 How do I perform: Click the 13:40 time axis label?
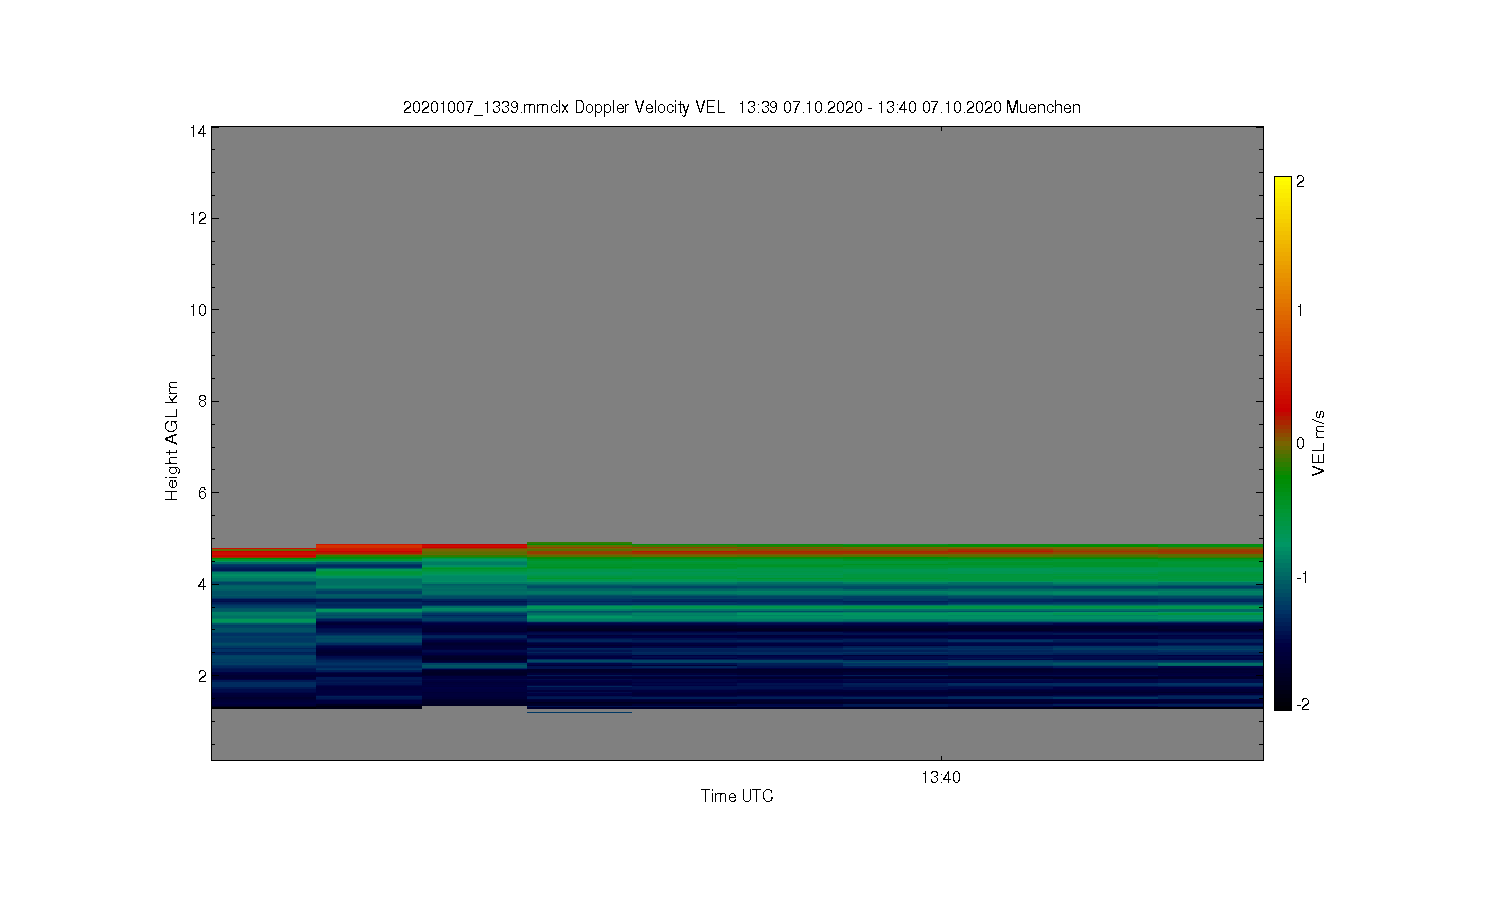(x=940, y=777)
